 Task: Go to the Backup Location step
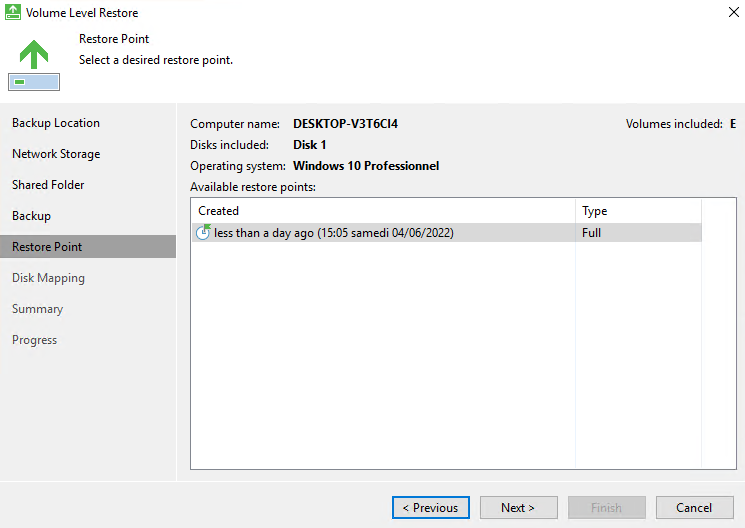pyautogui.click(x=56, y=123)
